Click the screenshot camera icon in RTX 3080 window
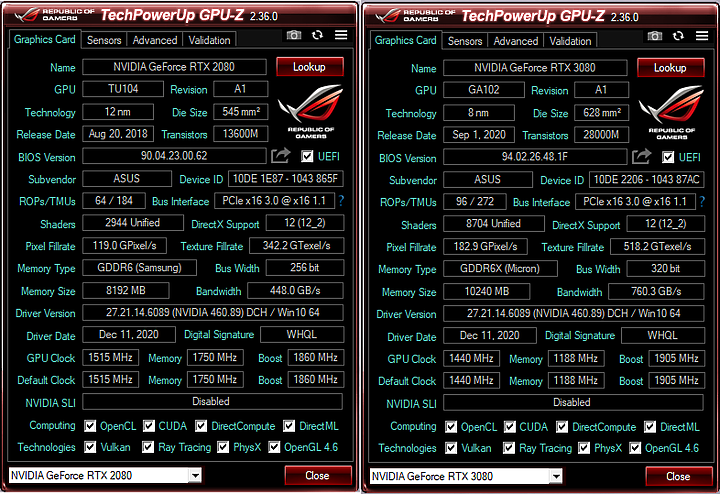This screenshot has width=720, height=494. [x=655, y=36]
